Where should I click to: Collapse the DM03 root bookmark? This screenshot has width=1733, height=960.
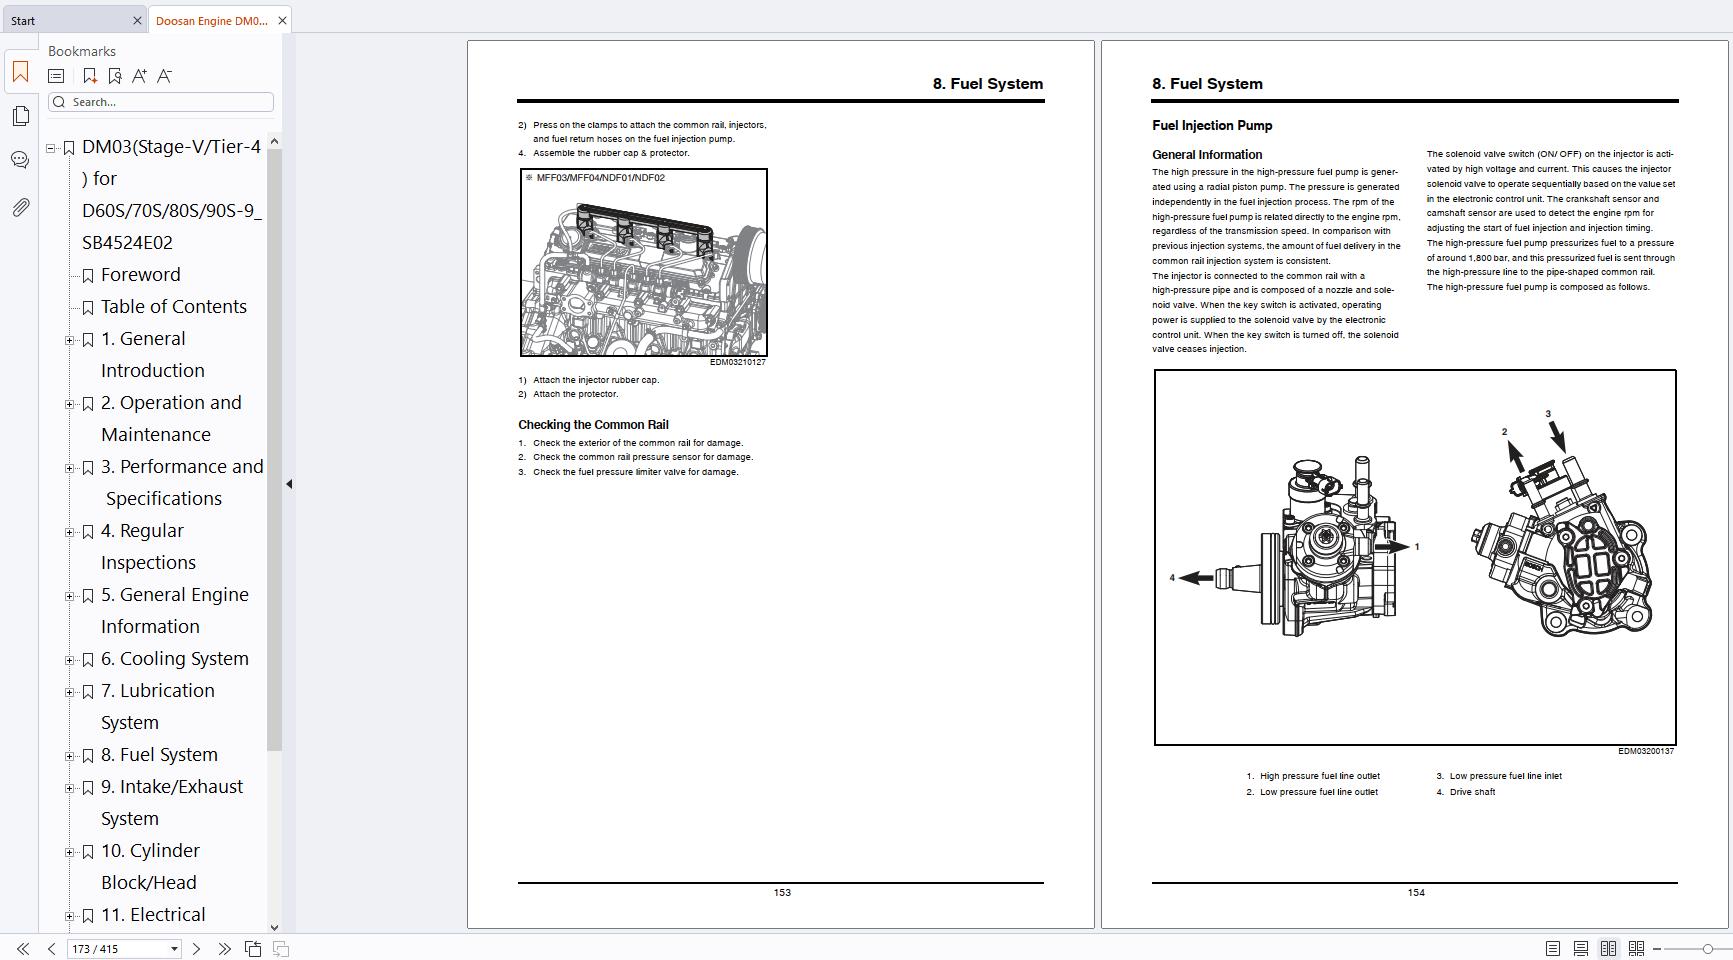coord(51,148)
